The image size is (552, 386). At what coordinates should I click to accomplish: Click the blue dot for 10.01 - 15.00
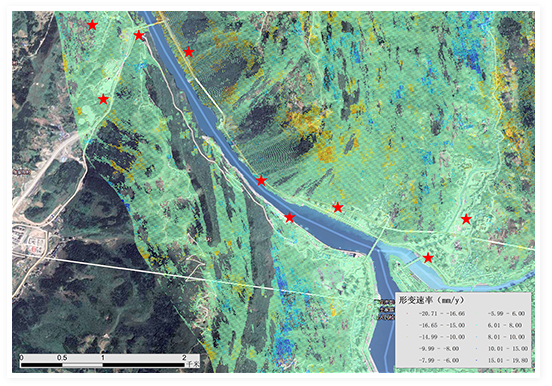(x=476, y=349)
